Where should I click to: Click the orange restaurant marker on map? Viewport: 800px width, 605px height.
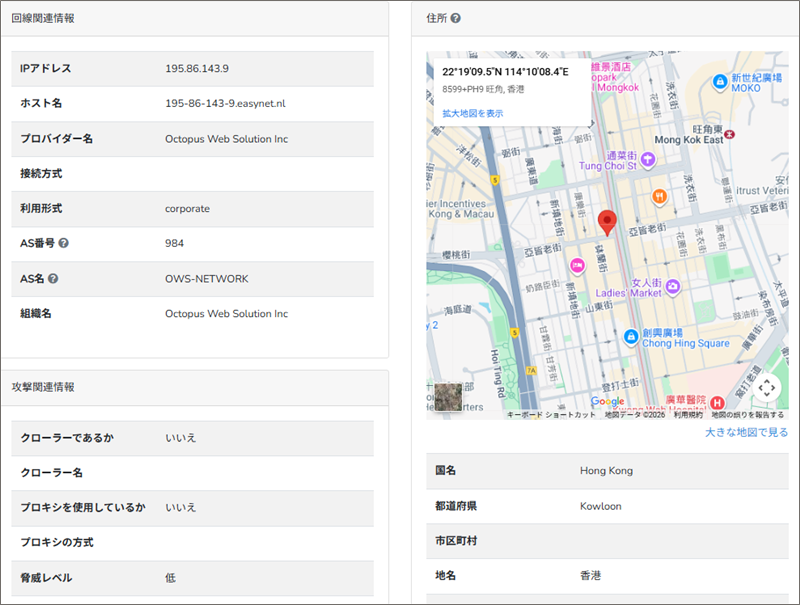coord(659,196)
